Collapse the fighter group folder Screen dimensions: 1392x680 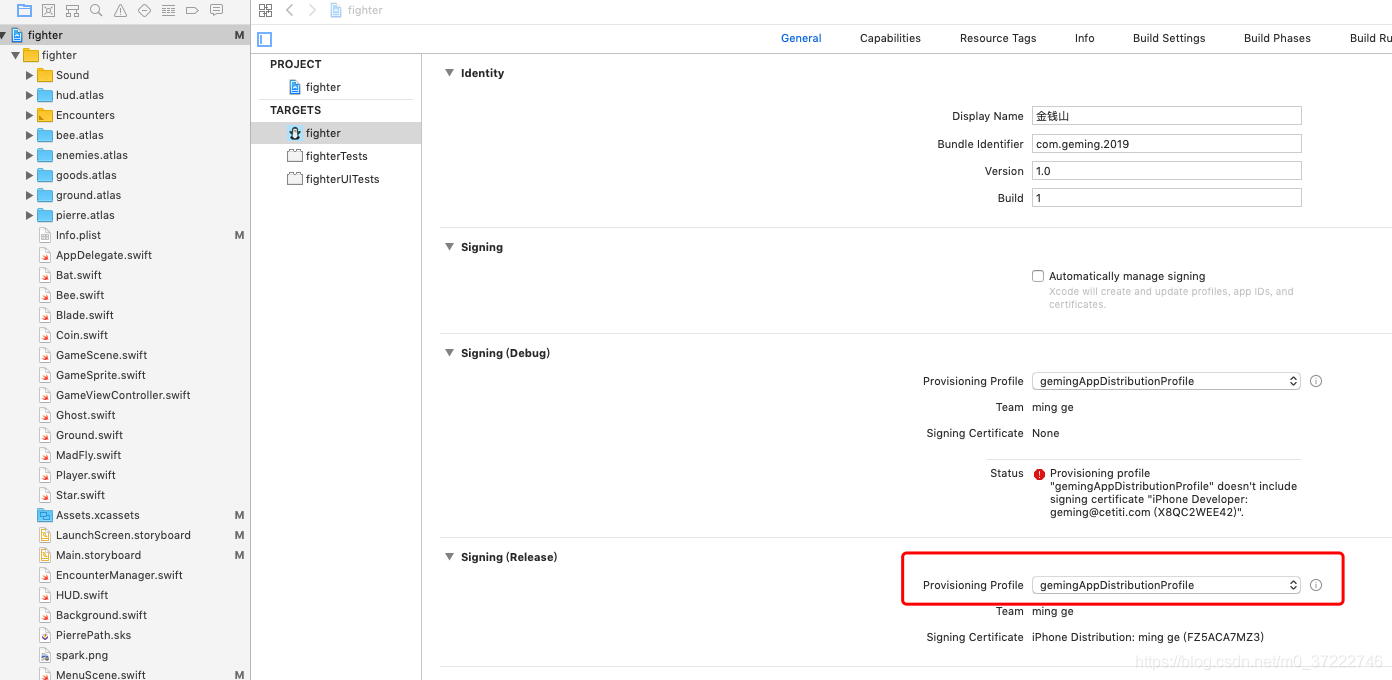point(15,55)
